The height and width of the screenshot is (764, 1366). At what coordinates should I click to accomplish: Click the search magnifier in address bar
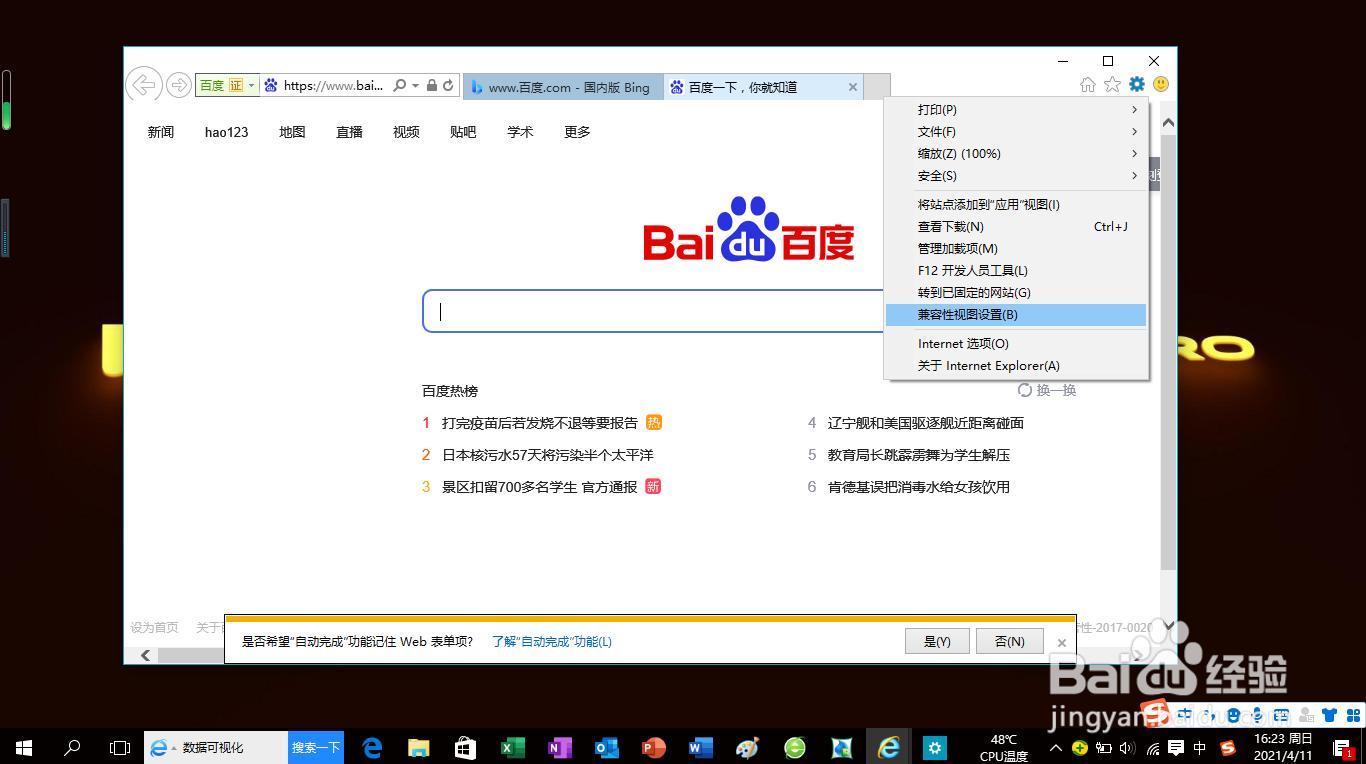[400, 86]
